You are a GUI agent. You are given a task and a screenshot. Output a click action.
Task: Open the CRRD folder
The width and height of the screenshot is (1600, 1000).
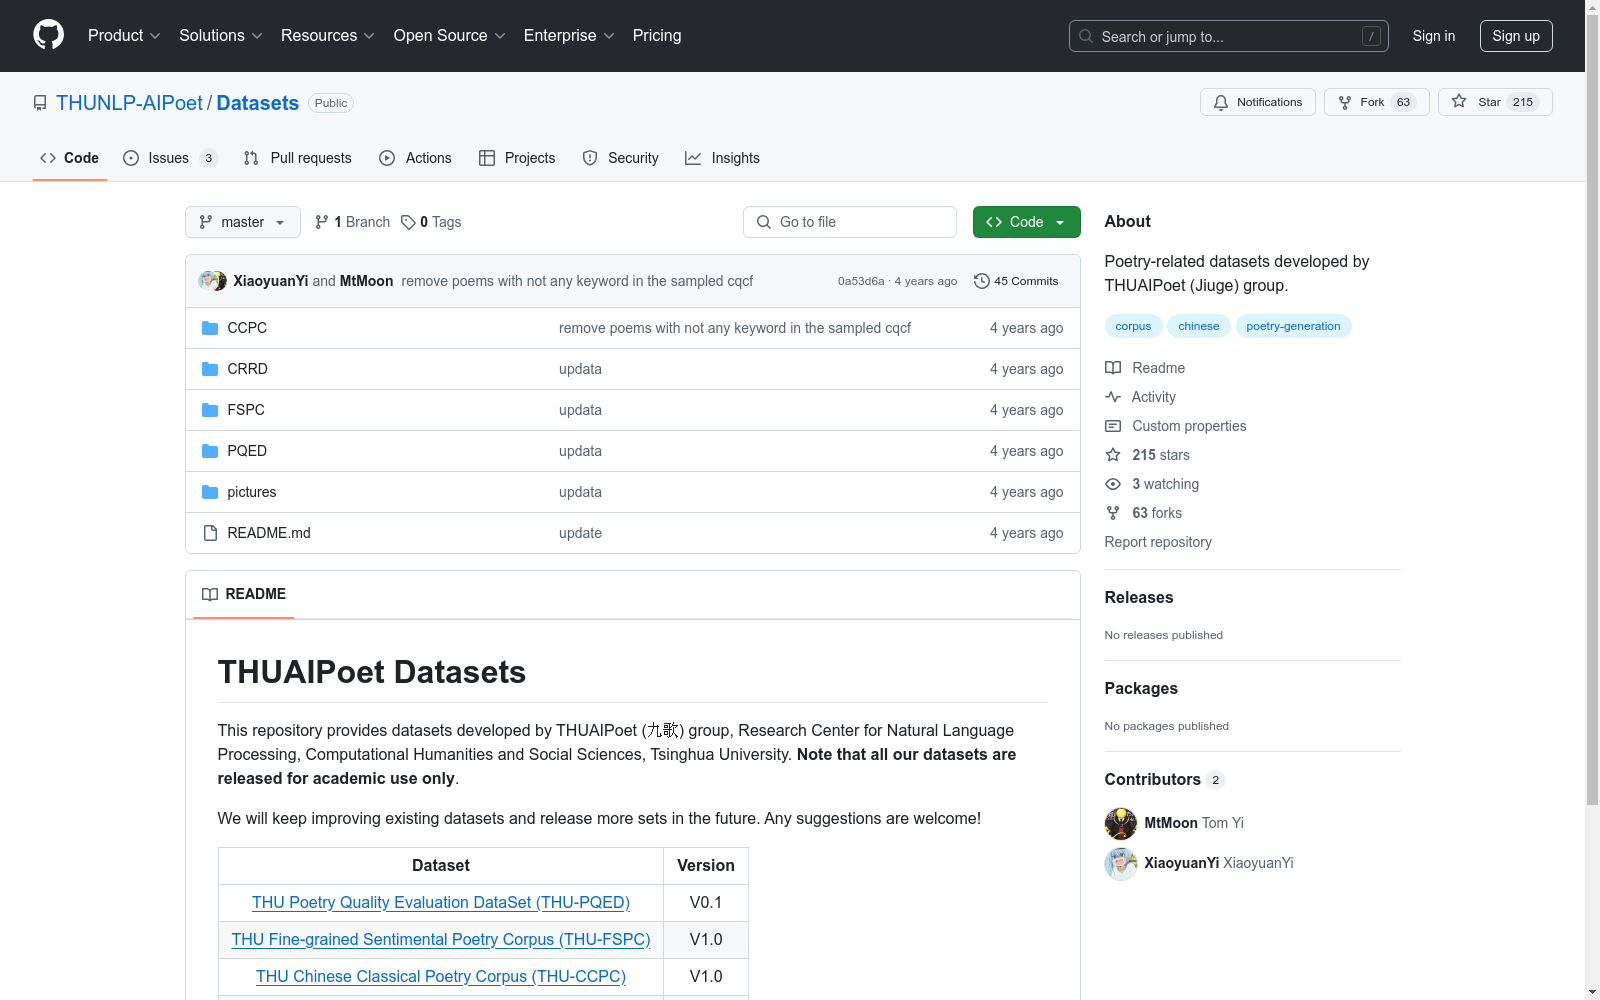(247, 369)
